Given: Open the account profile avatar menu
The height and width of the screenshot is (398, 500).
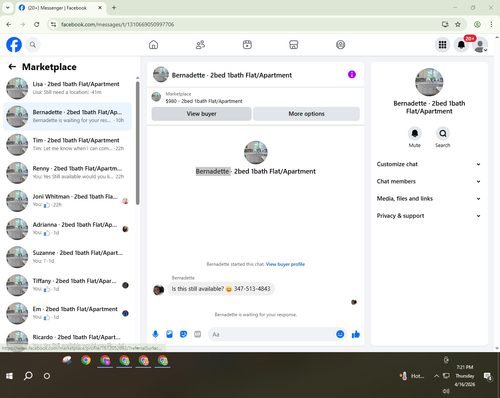Looking at the screenshot, I should pyautogui.click(x=480, y=45).
